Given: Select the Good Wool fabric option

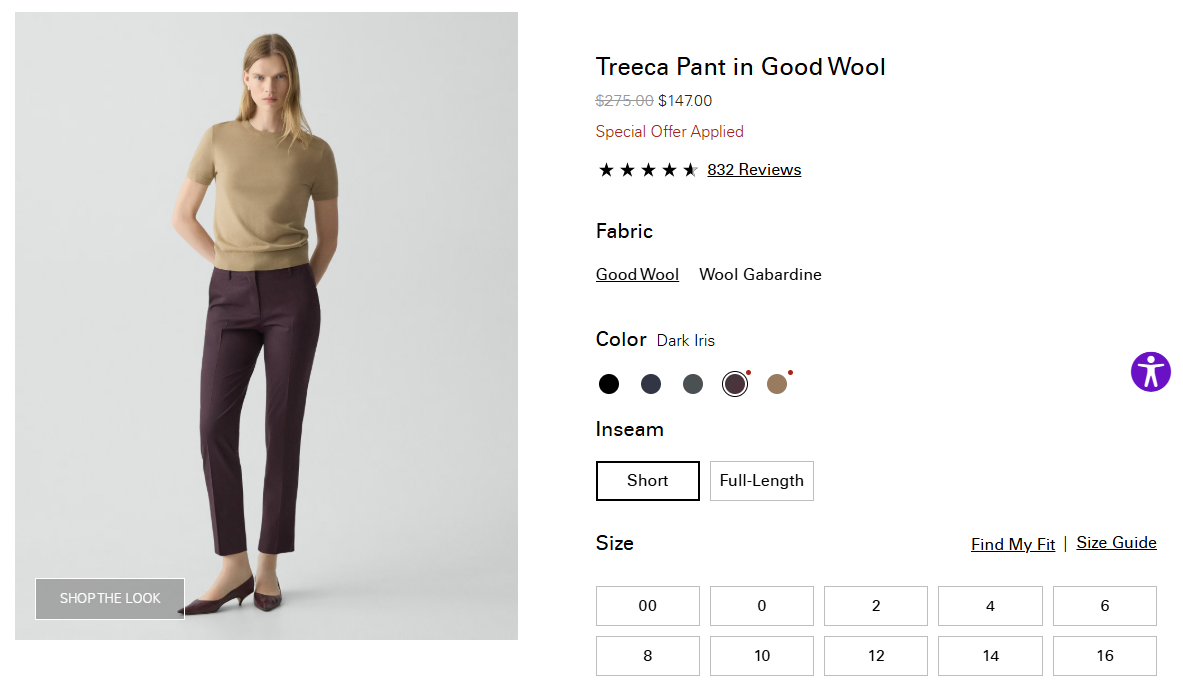Looking at the screenshot, I should (x=637, y=275).
